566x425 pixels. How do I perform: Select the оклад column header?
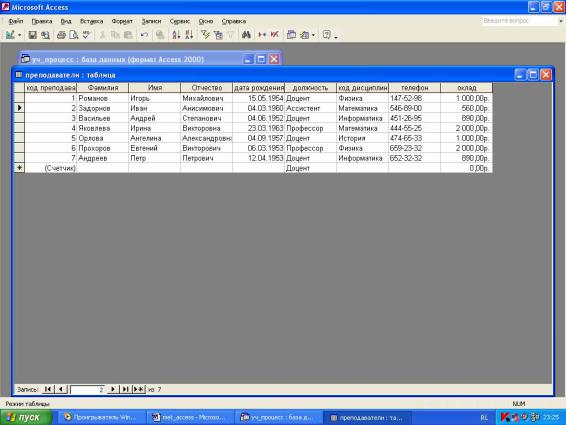(467, 88)
